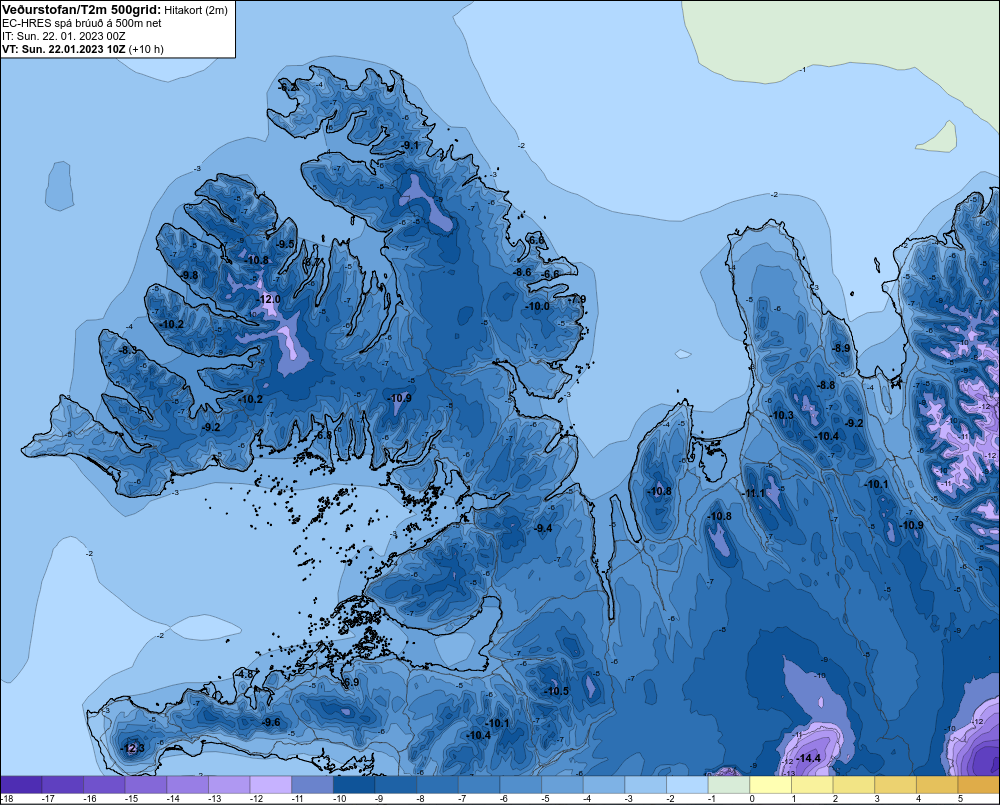Pick the legend swatch between -4 and -3
1000x805 pixels.
603,785
